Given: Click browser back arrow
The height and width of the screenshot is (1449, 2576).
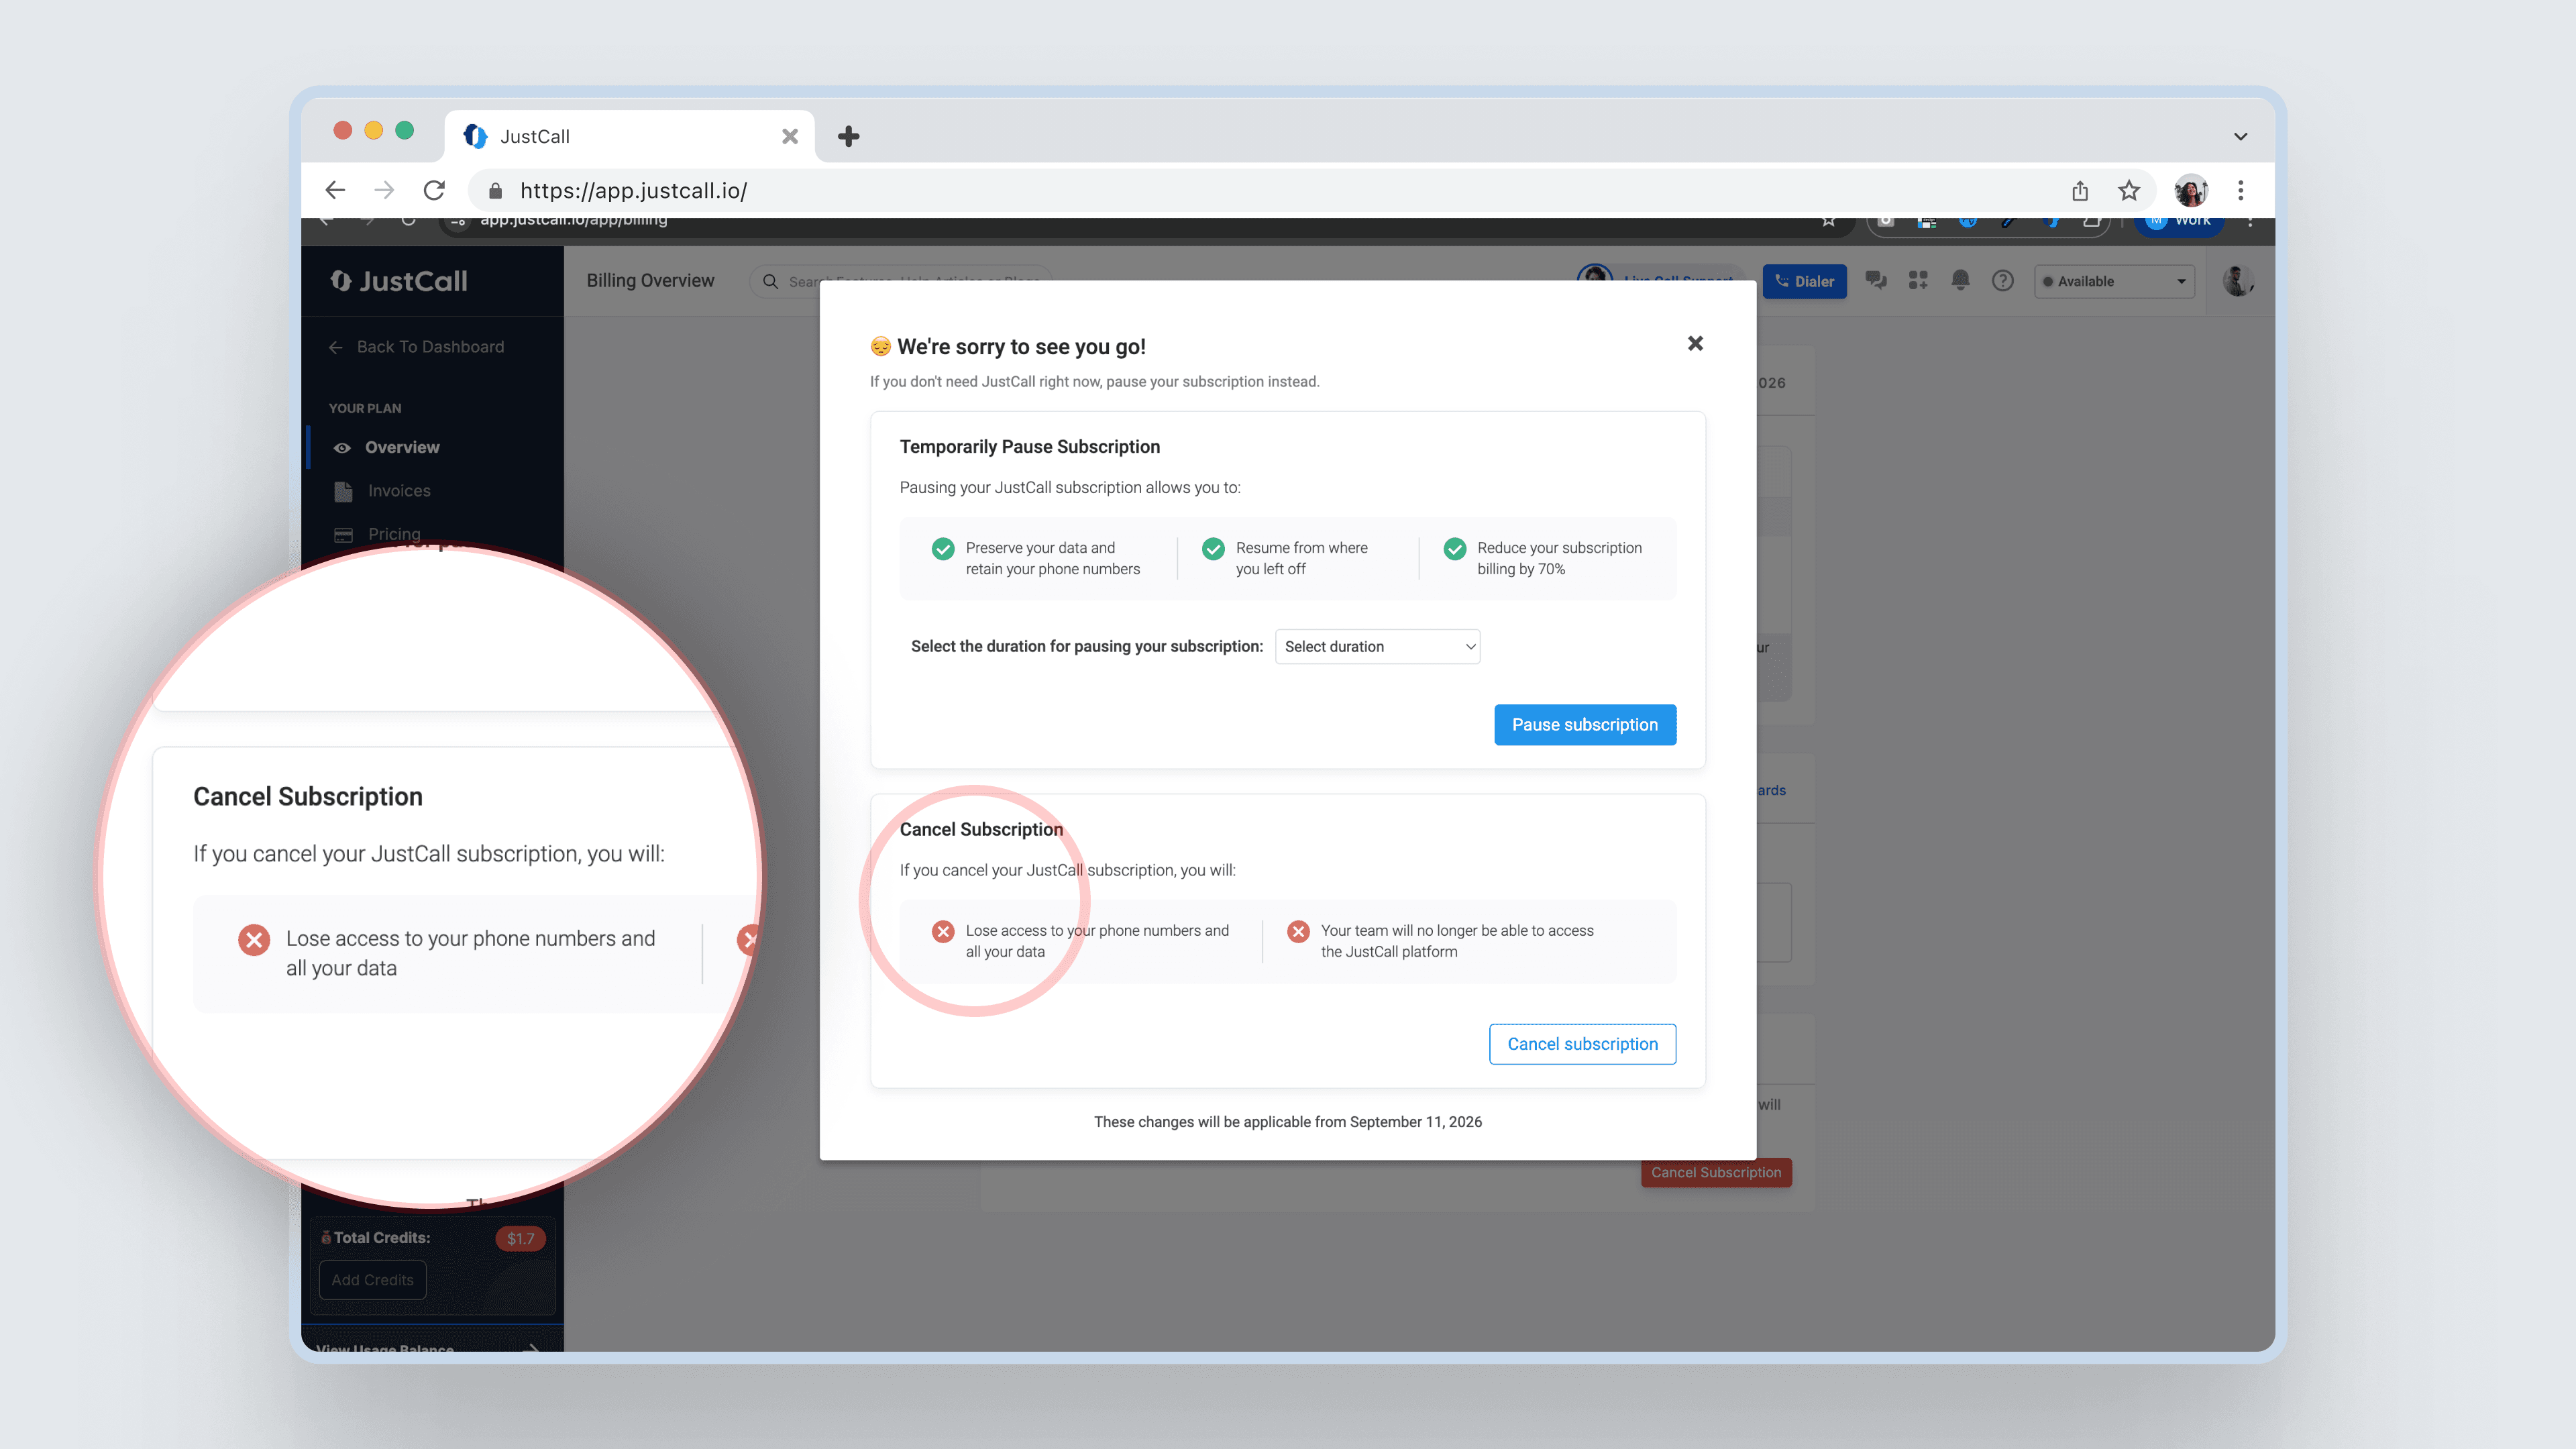Looking at the screenshot, I should coord(335,190).
